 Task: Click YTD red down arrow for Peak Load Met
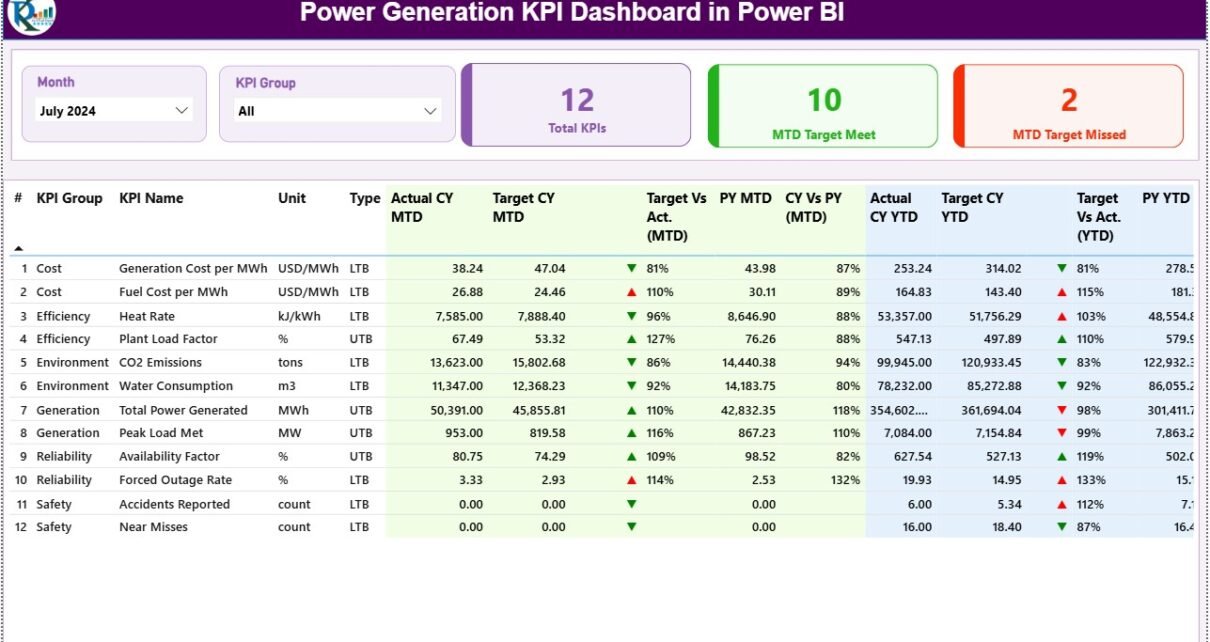(1062, 433)
